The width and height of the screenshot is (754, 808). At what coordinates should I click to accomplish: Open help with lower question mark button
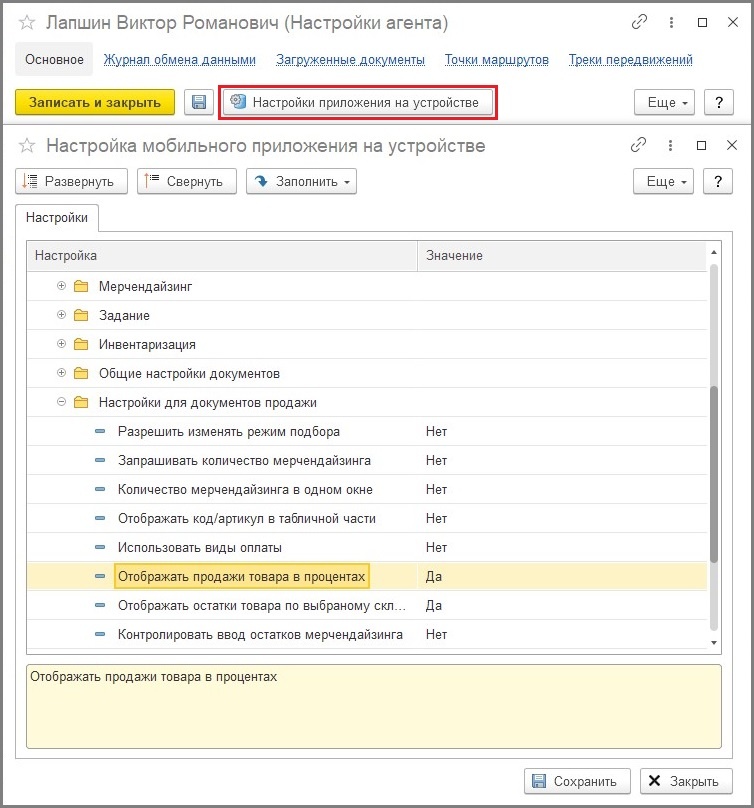click(718, 181)
